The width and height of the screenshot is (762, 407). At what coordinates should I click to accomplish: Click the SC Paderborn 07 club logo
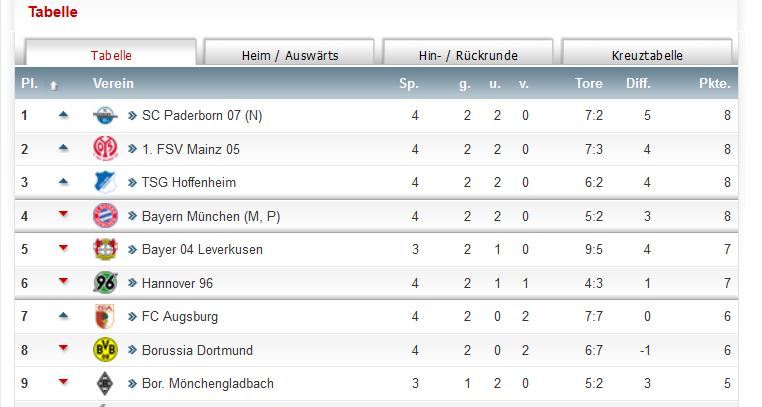pos(105,116)
